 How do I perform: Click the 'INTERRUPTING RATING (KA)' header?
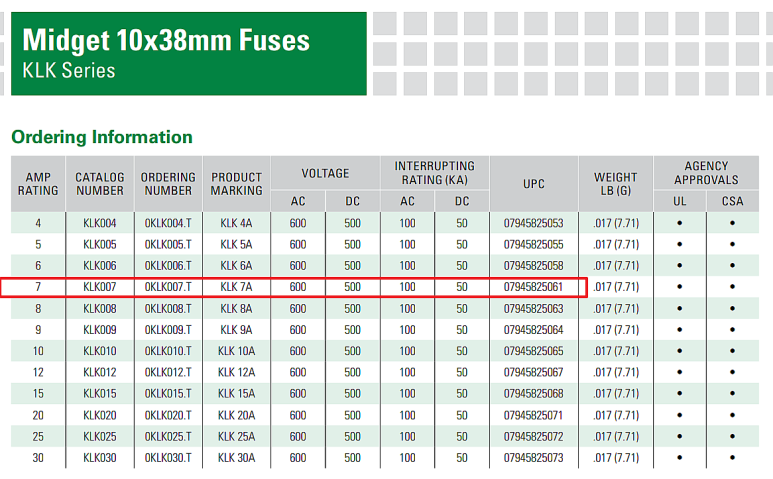[435, 173]
